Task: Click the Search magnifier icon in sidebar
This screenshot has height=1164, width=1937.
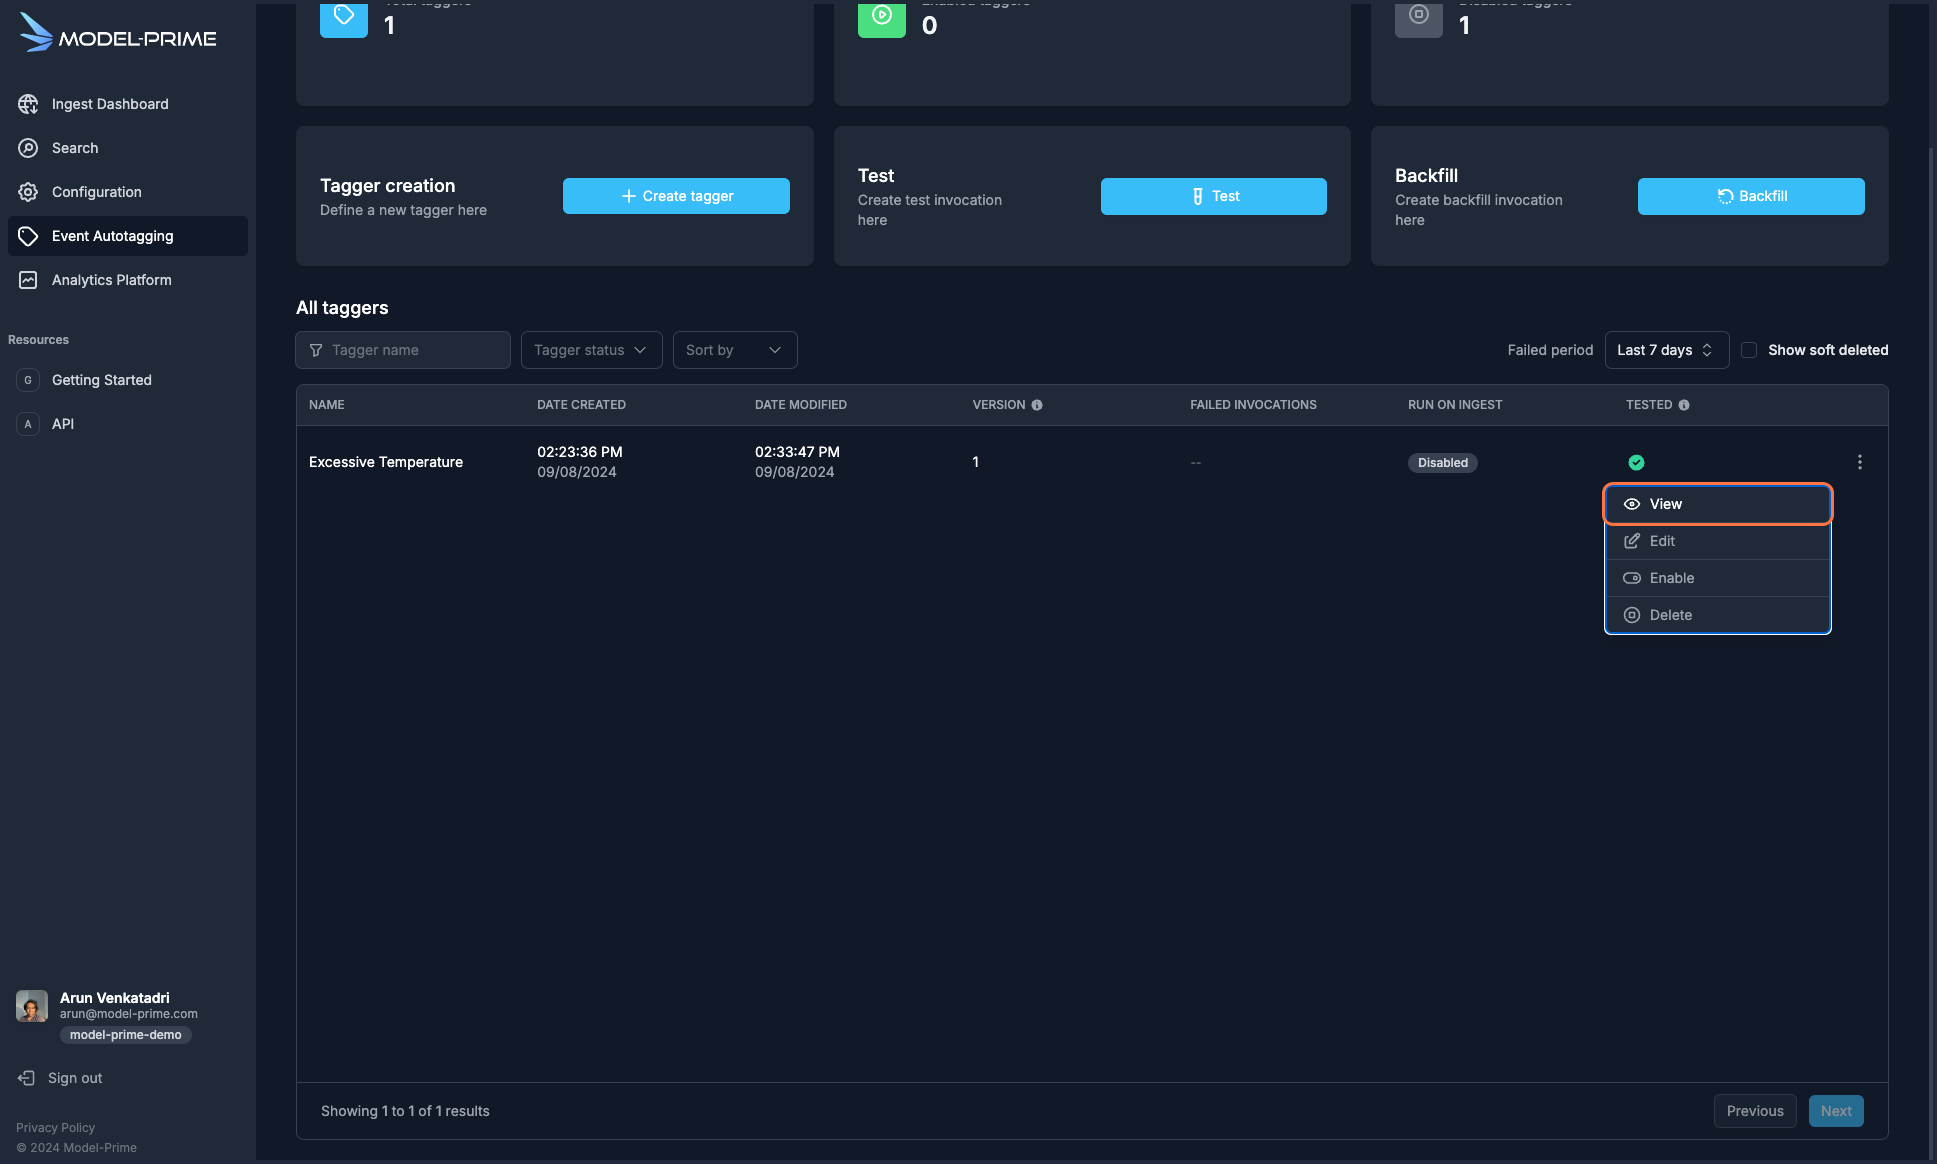Action: pos(28,148)
